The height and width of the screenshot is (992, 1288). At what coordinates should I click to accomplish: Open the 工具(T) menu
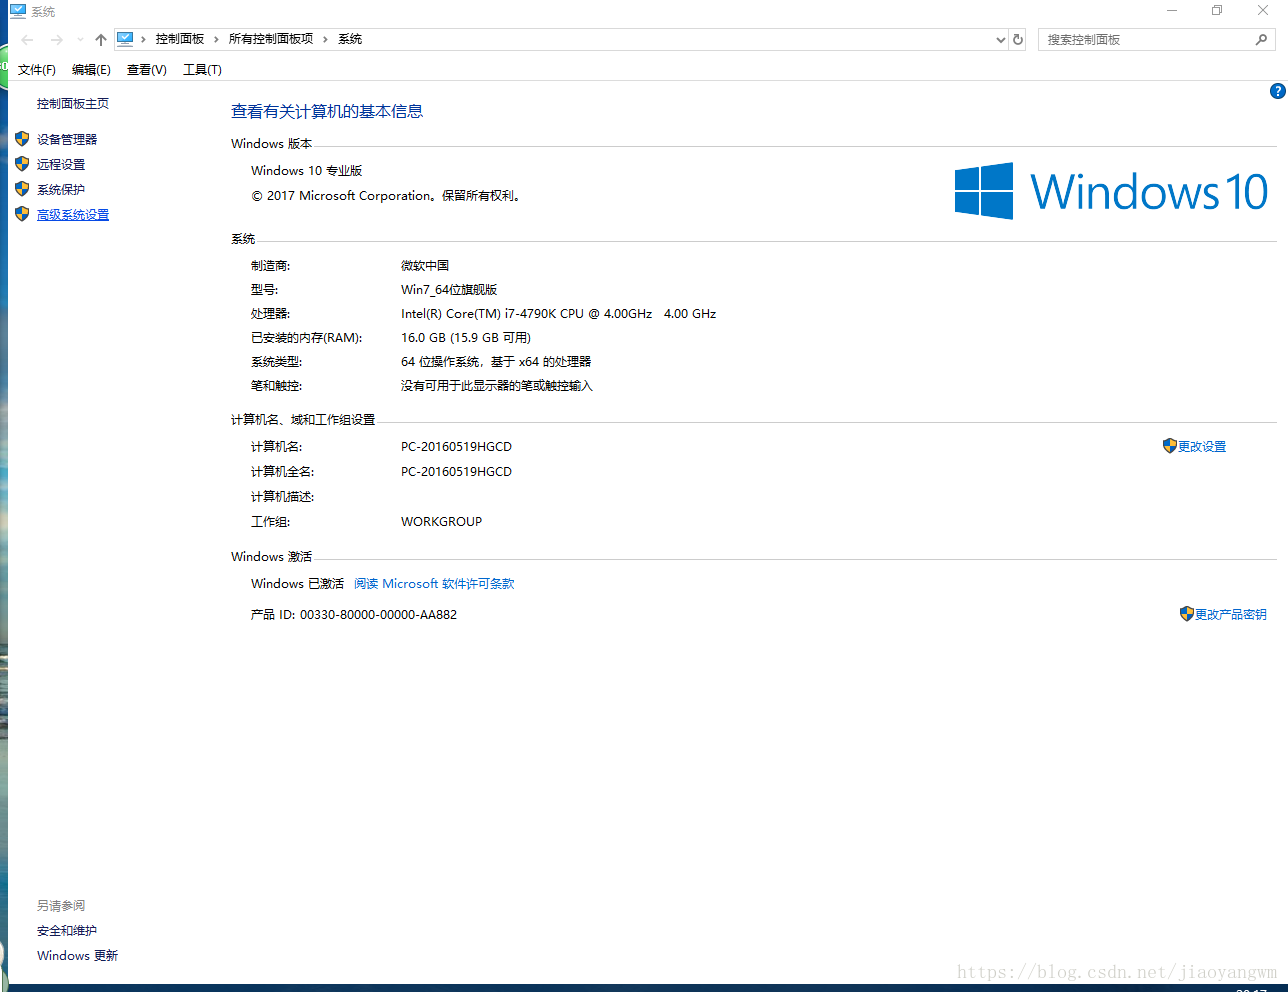[x=202, y=70]
